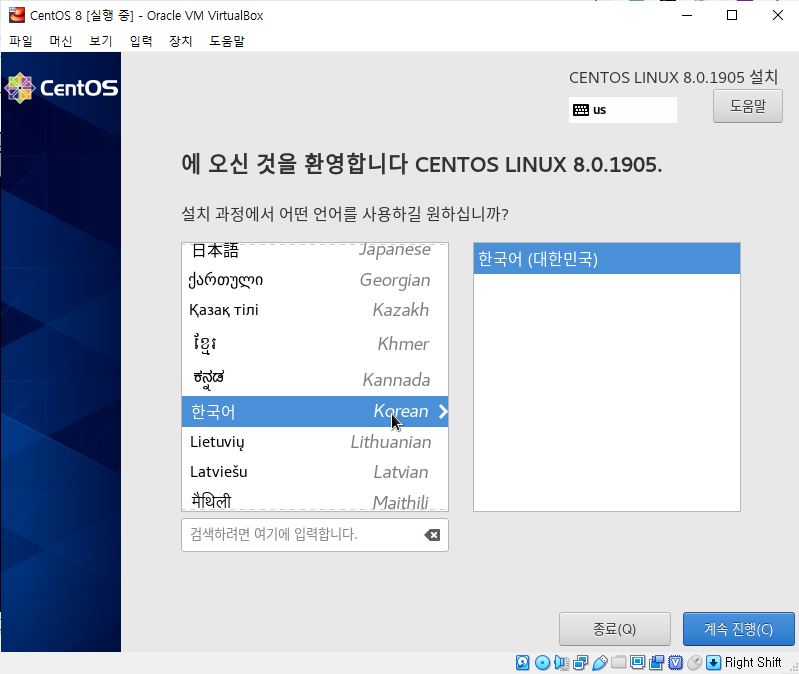Select Khmer in the language list
The image size is (799, 674).
tap(315, 344)
